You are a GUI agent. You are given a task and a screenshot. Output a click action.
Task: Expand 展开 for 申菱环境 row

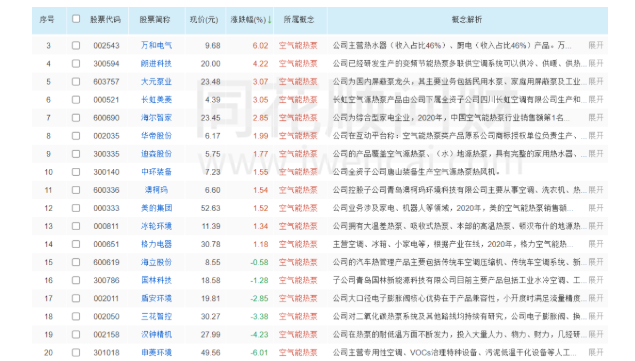pos(596,352)
